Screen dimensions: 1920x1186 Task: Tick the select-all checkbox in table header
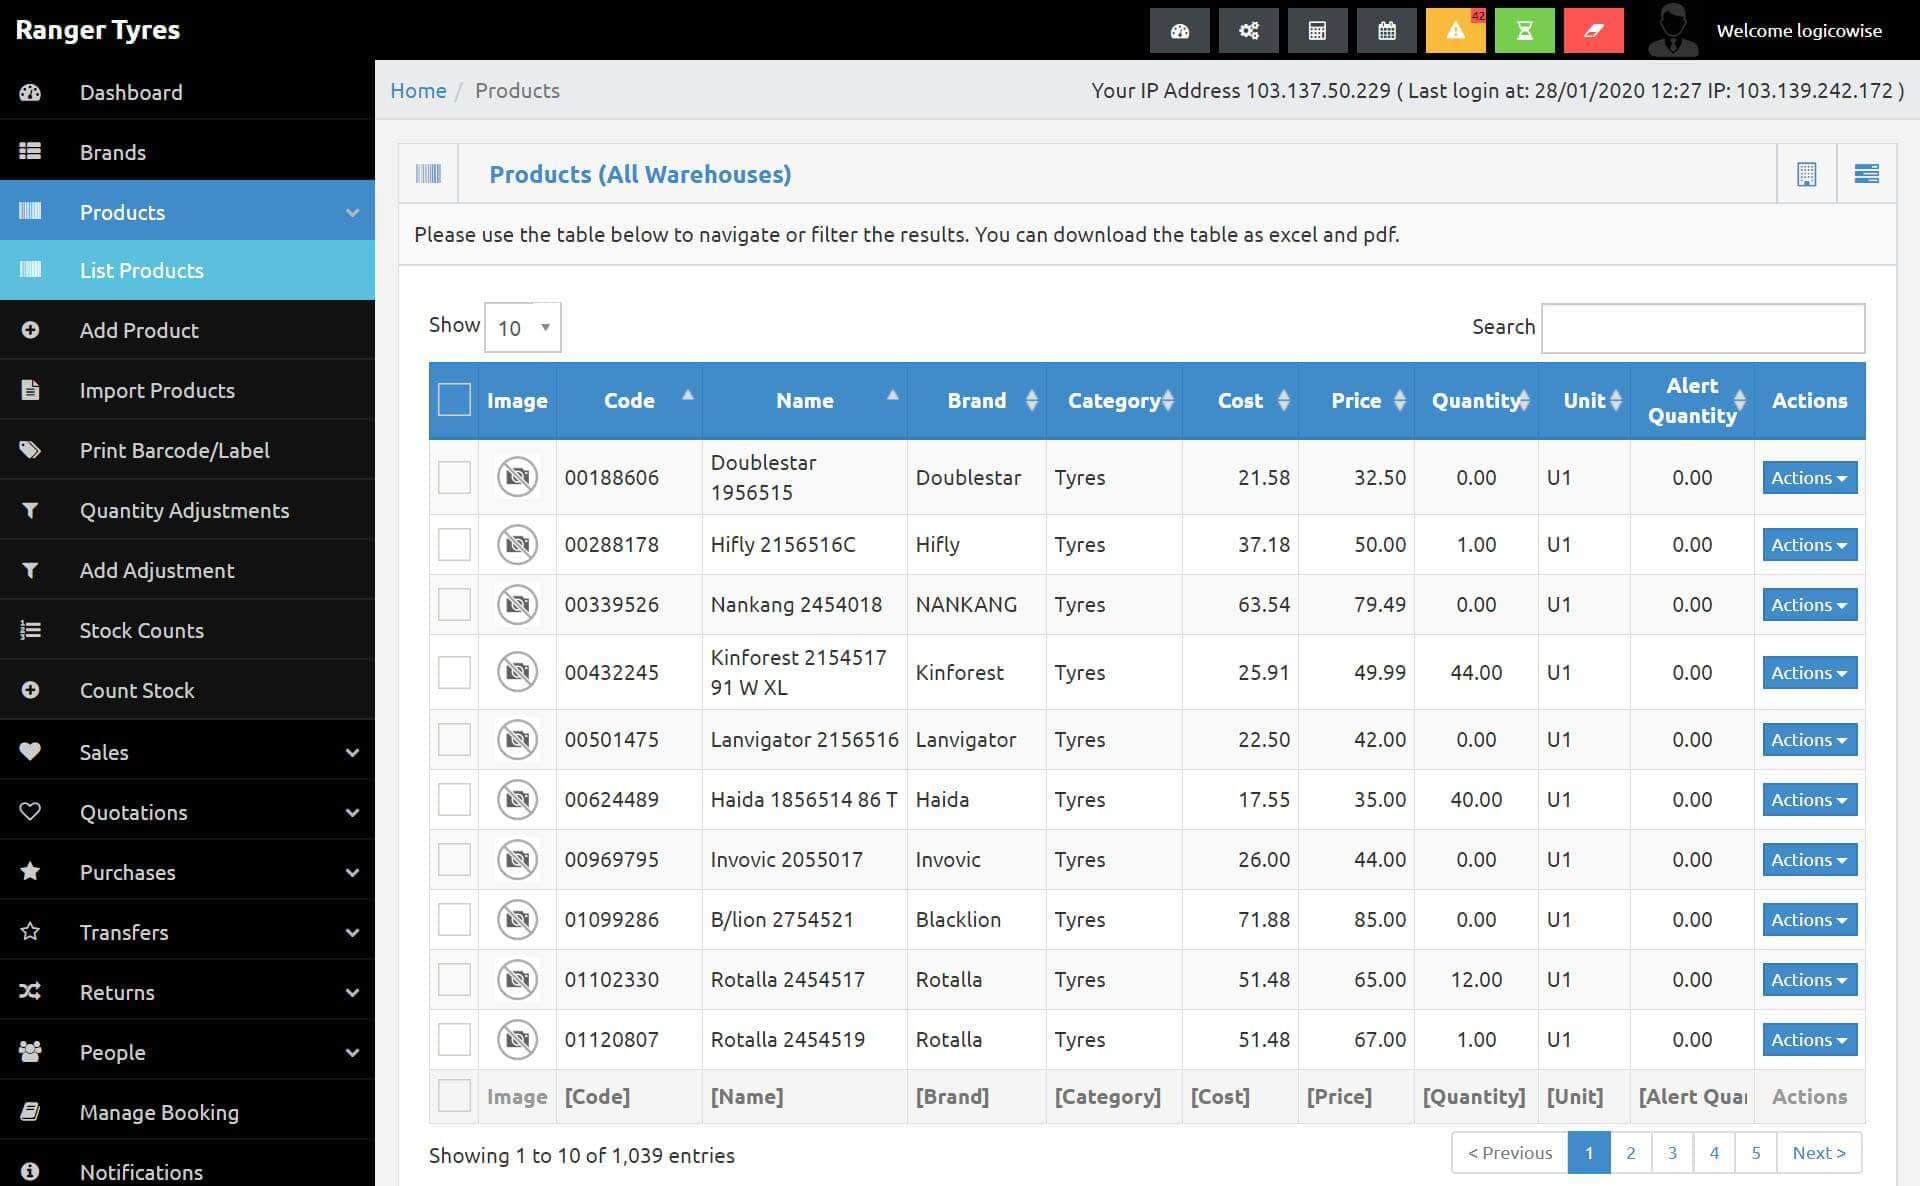coord(454,400)
